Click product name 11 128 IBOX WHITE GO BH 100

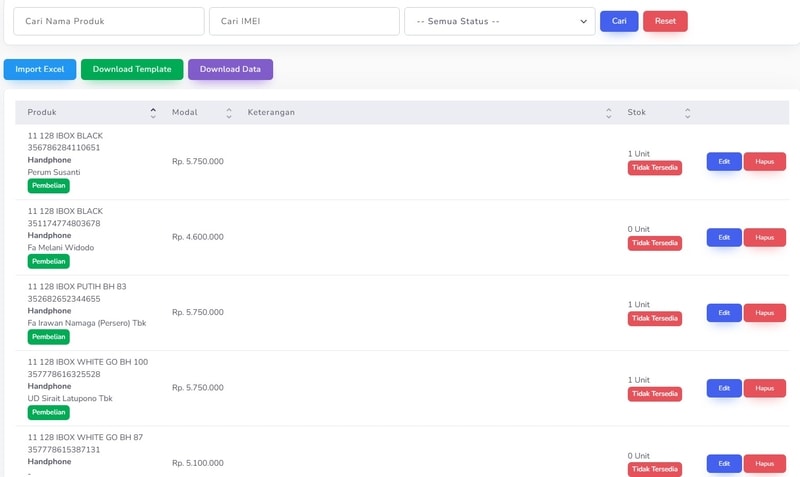point(88,362)
